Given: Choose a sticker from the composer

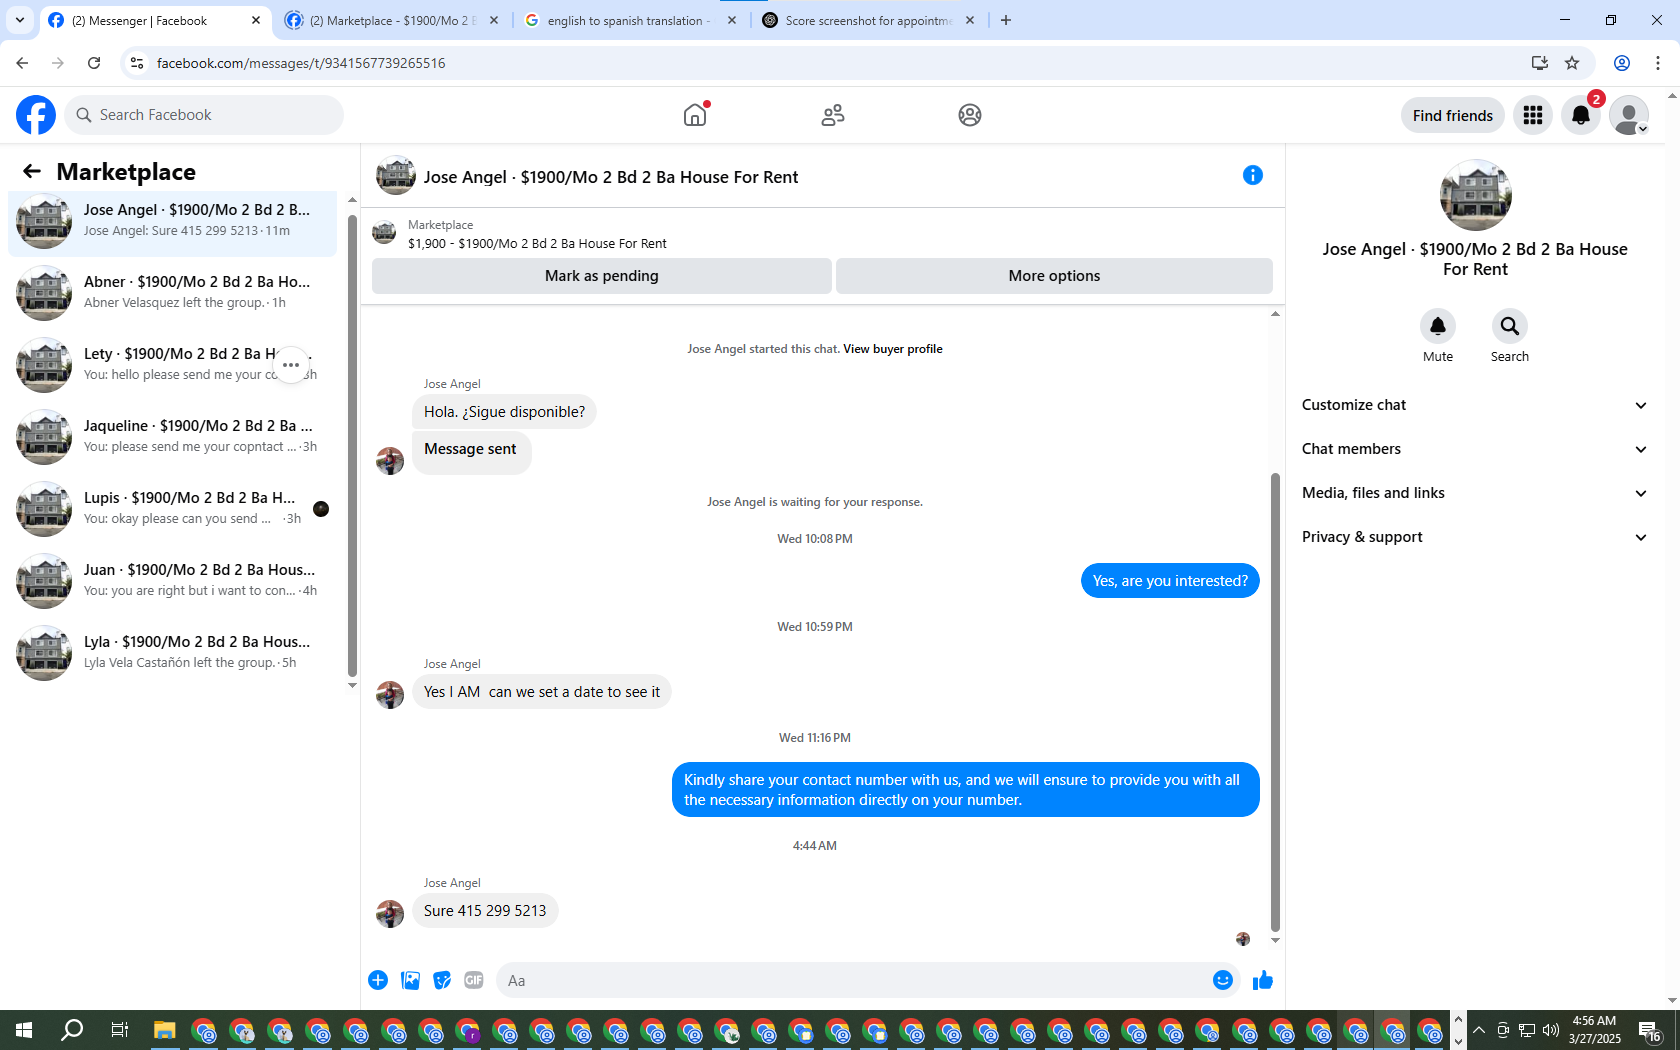Looking at the screenshot, I should (x=442, y=980).
